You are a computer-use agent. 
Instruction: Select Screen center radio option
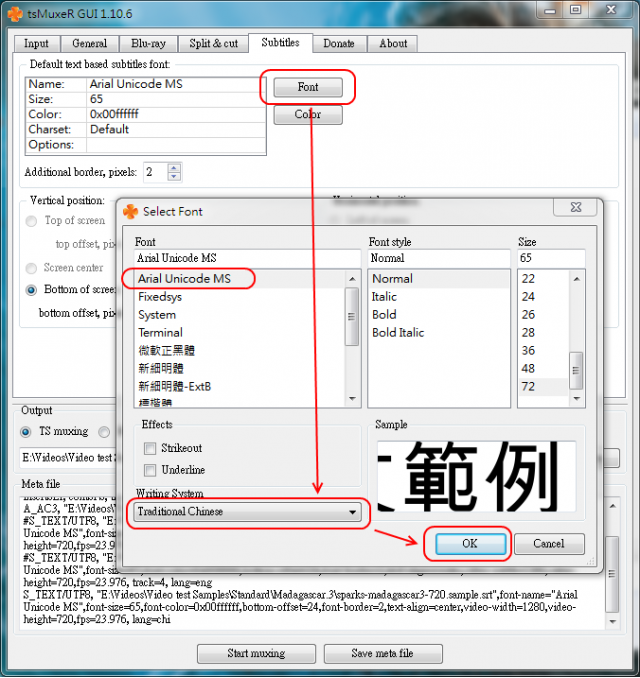[31, 268]
